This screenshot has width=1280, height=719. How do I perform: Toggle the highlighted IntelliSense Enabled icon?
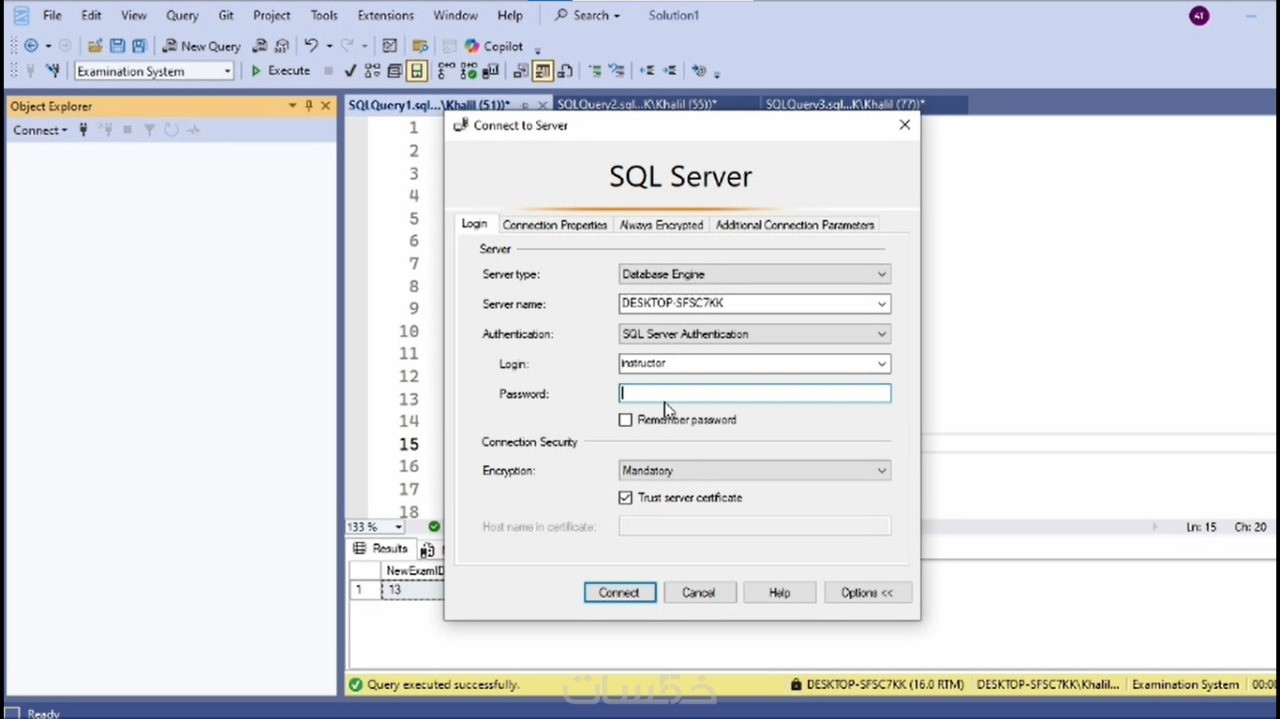pos(417,71)
